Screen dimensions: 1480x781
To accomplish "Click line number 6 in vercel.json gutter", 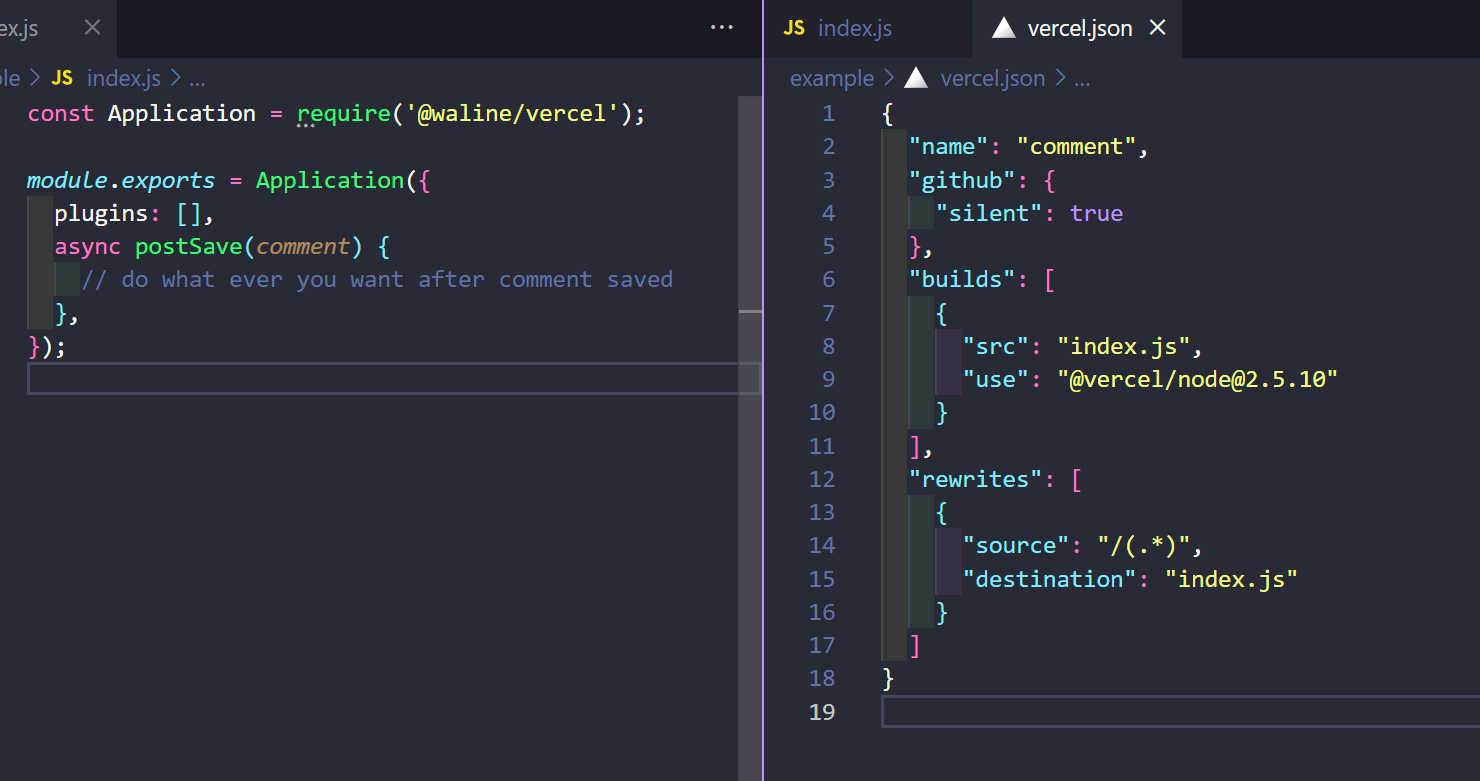I will click(x=827, y=279).
